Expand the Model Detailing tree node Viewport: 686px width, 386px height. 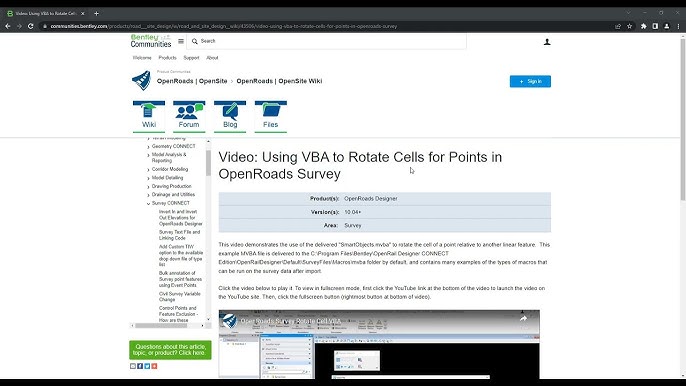tap(148, 179)
